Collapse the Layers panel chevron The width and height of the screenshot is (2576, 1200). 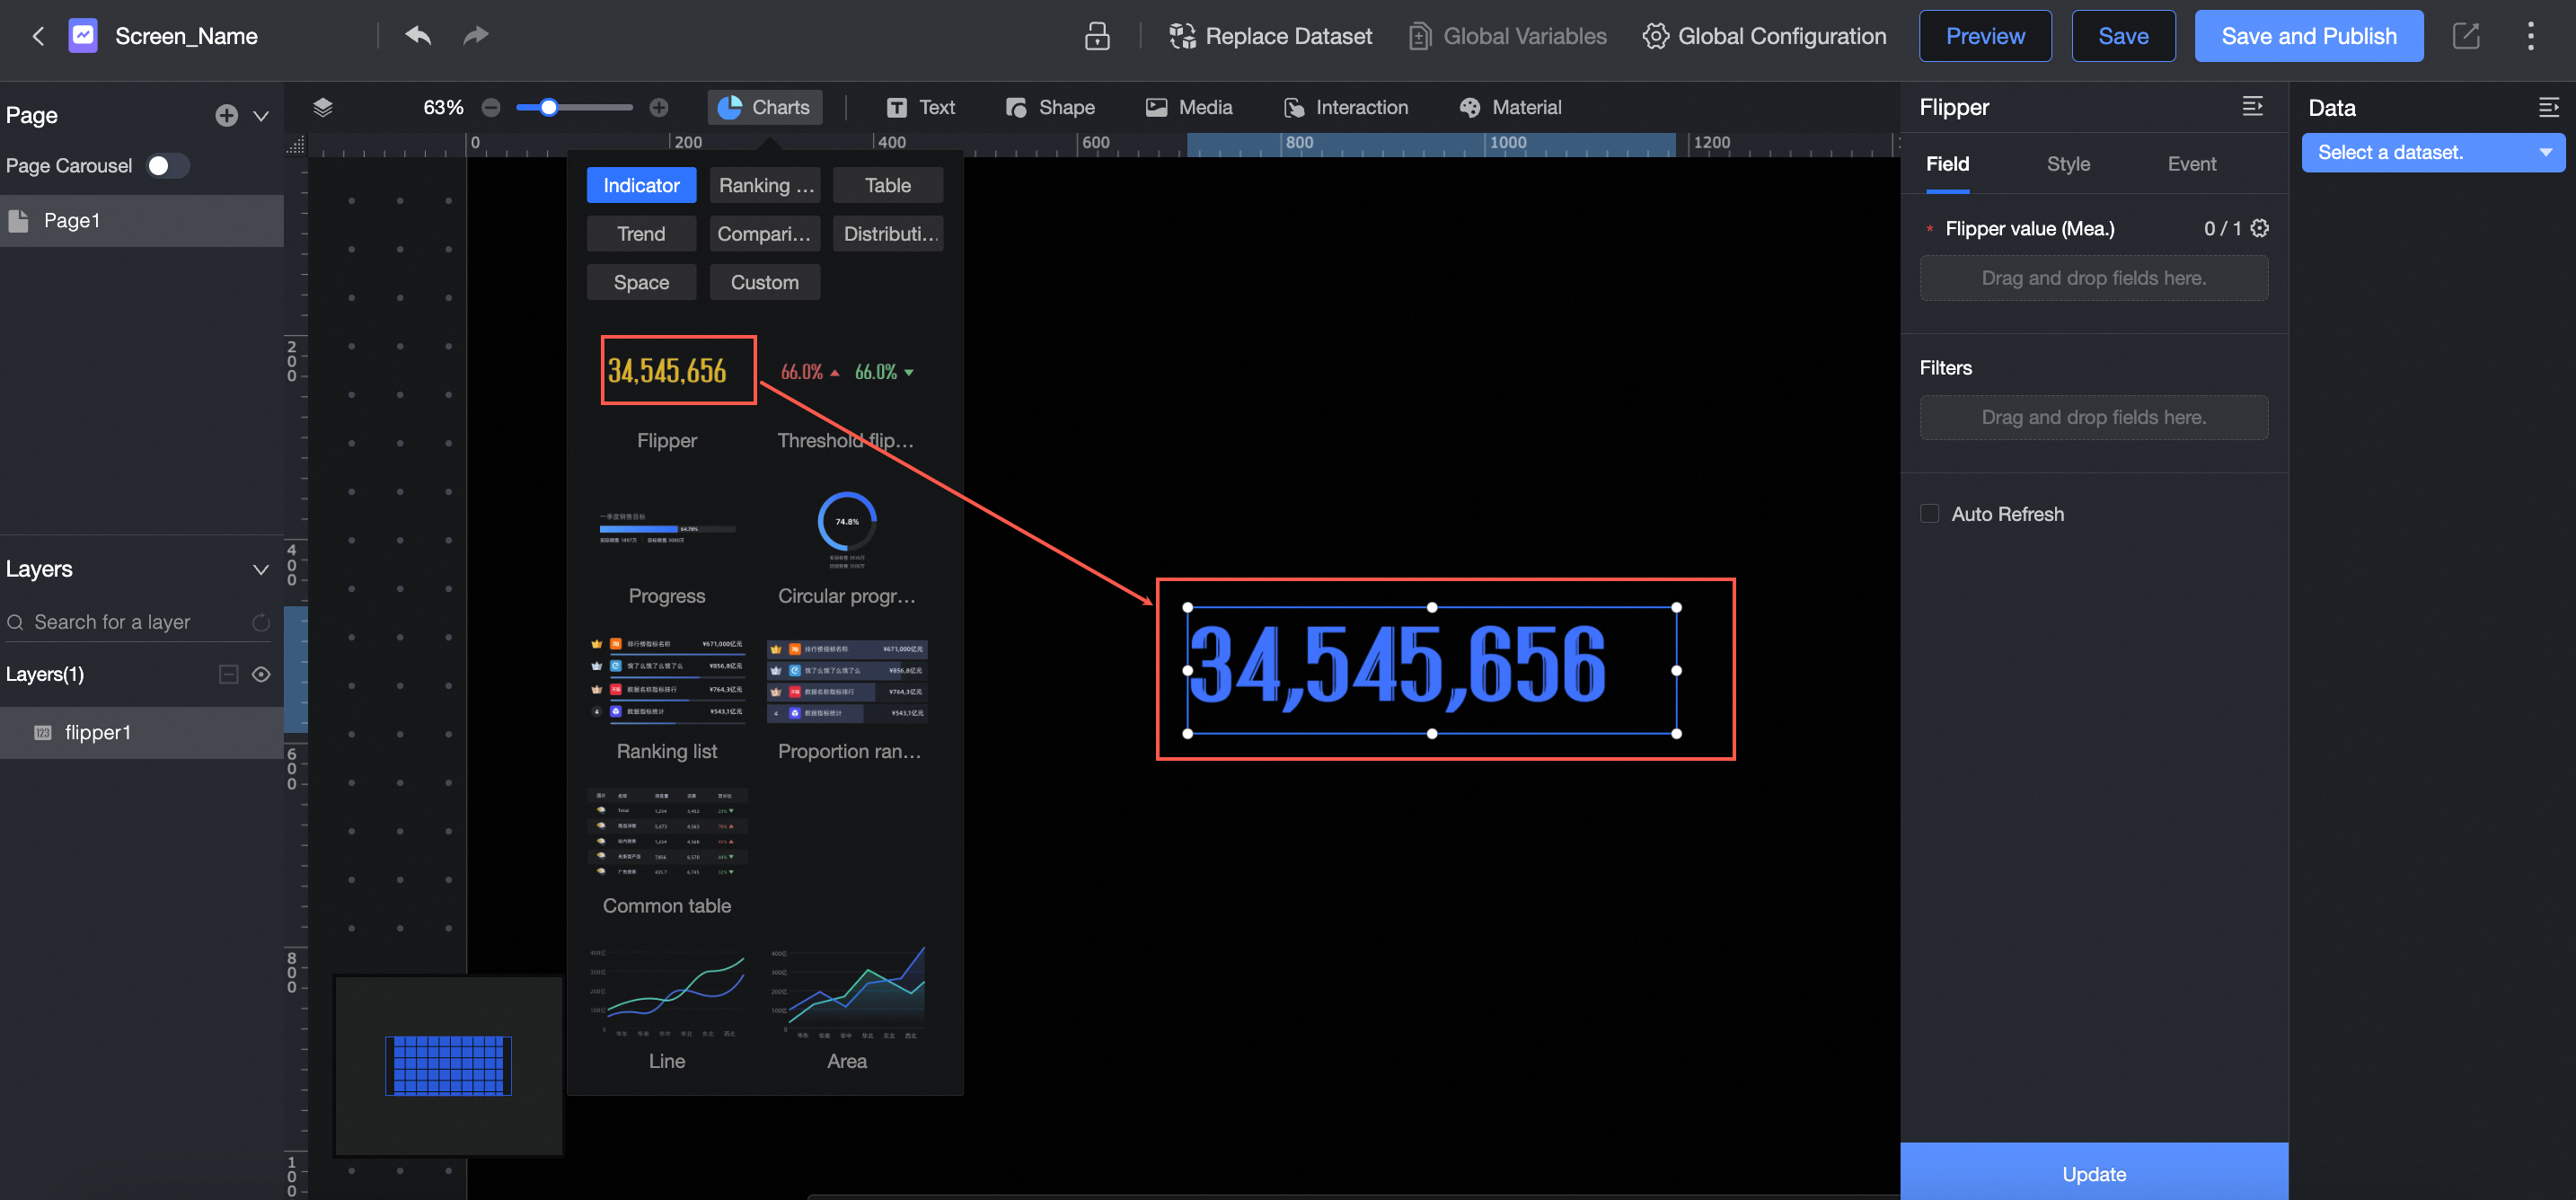[261, 569]
